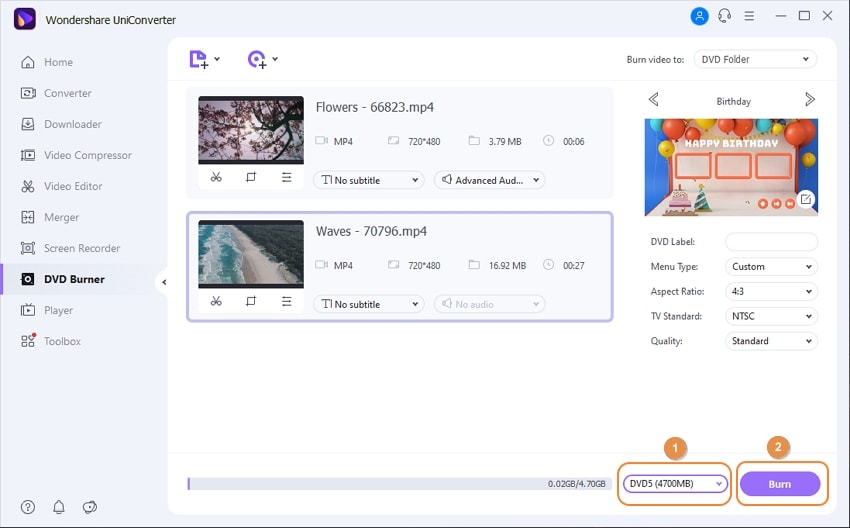The height and width of the screenshot is (528, 850).
Task: Click the Load DVD disc icon
Action: 257,59
